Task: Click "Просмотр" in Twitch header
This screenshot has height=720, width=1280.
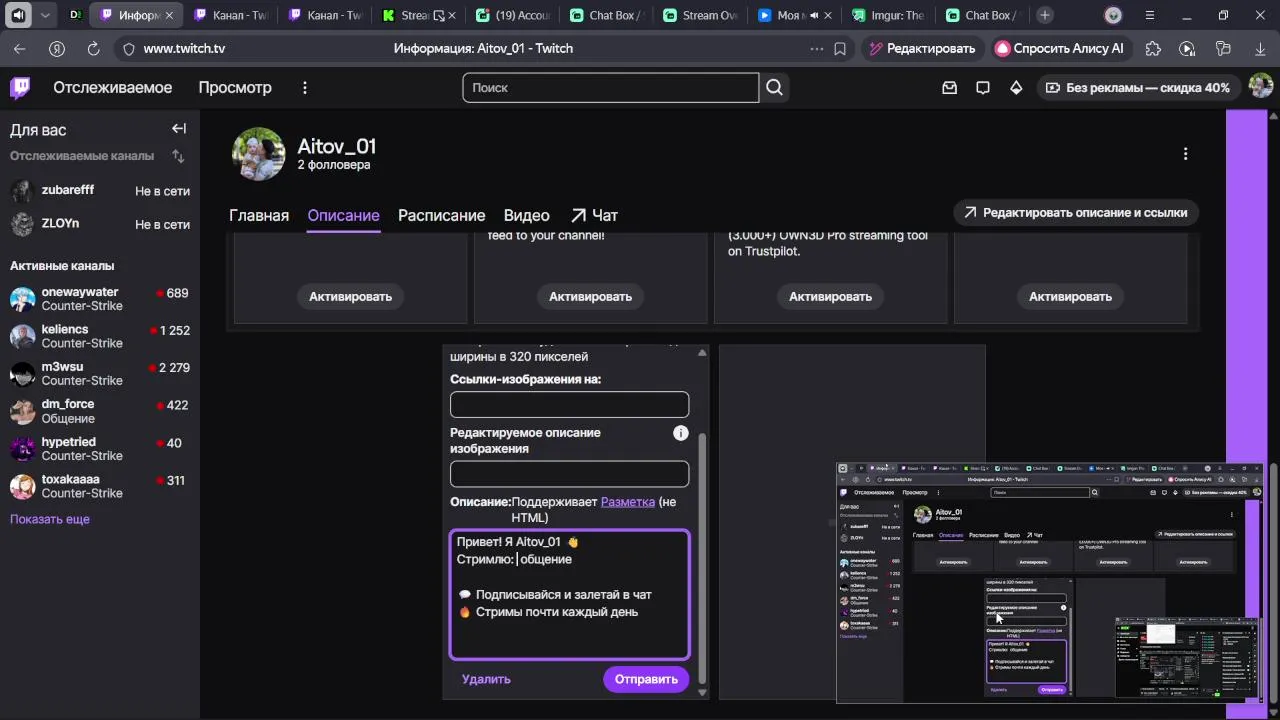Action: 235,88
